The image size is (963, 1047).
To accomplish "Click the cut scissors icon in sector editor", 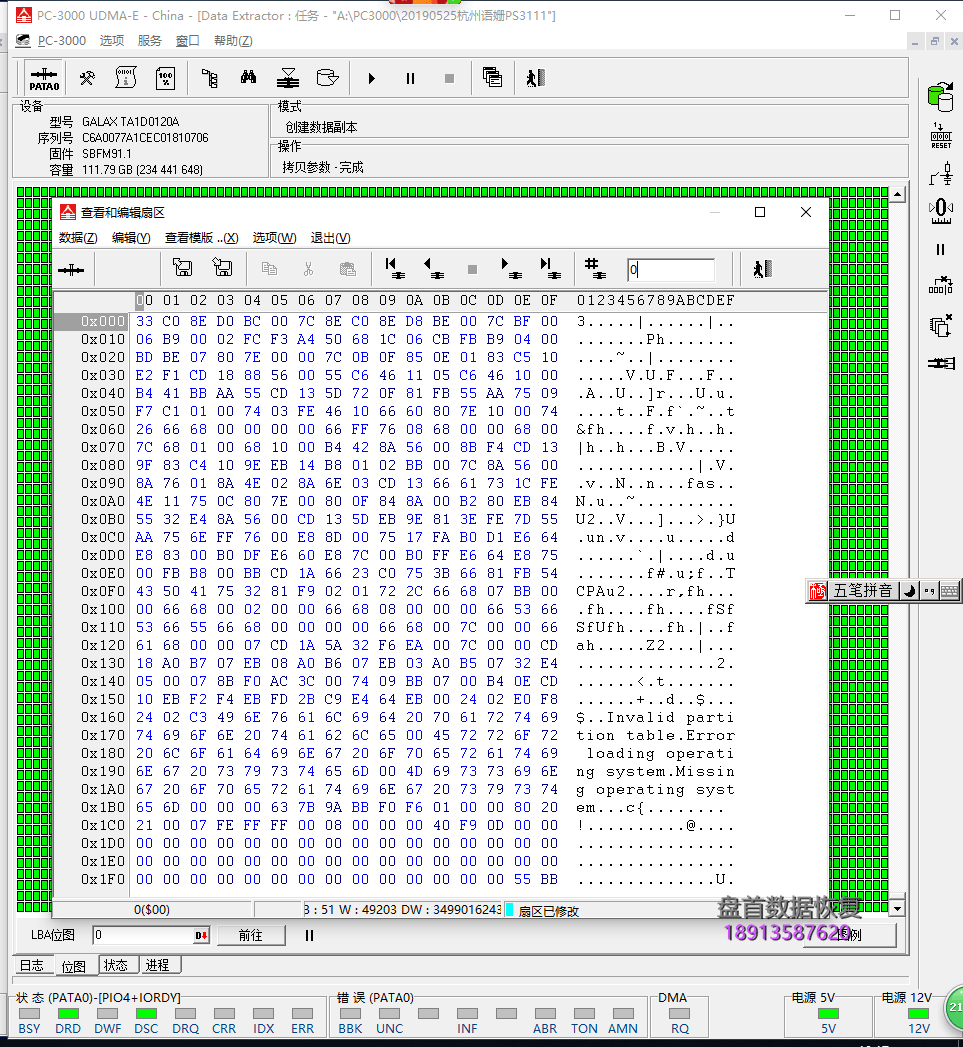I will click(308, 269).
